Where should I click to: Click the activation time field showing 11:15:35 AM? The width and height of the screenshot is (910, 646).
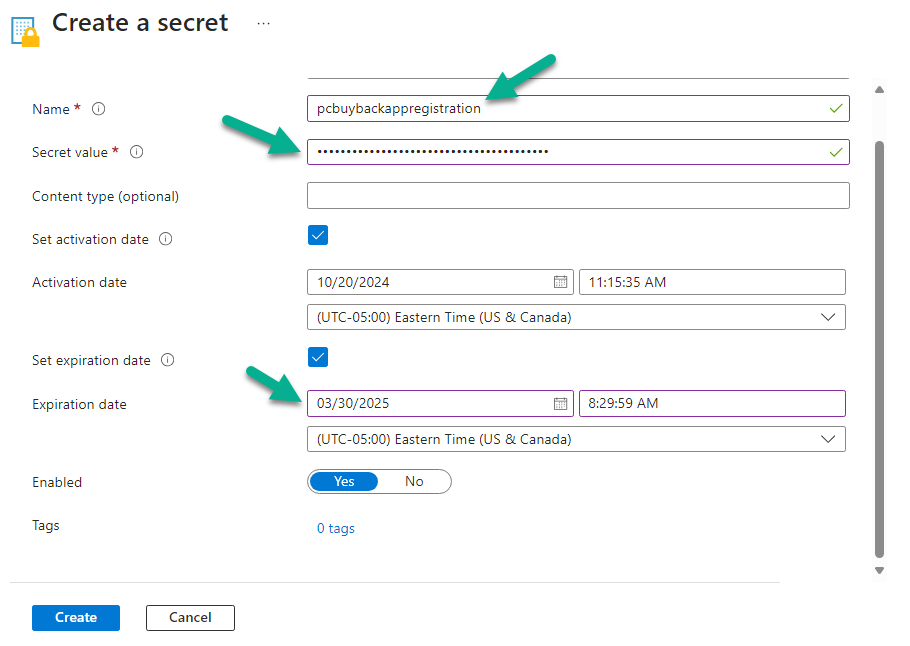click(712, 282)
